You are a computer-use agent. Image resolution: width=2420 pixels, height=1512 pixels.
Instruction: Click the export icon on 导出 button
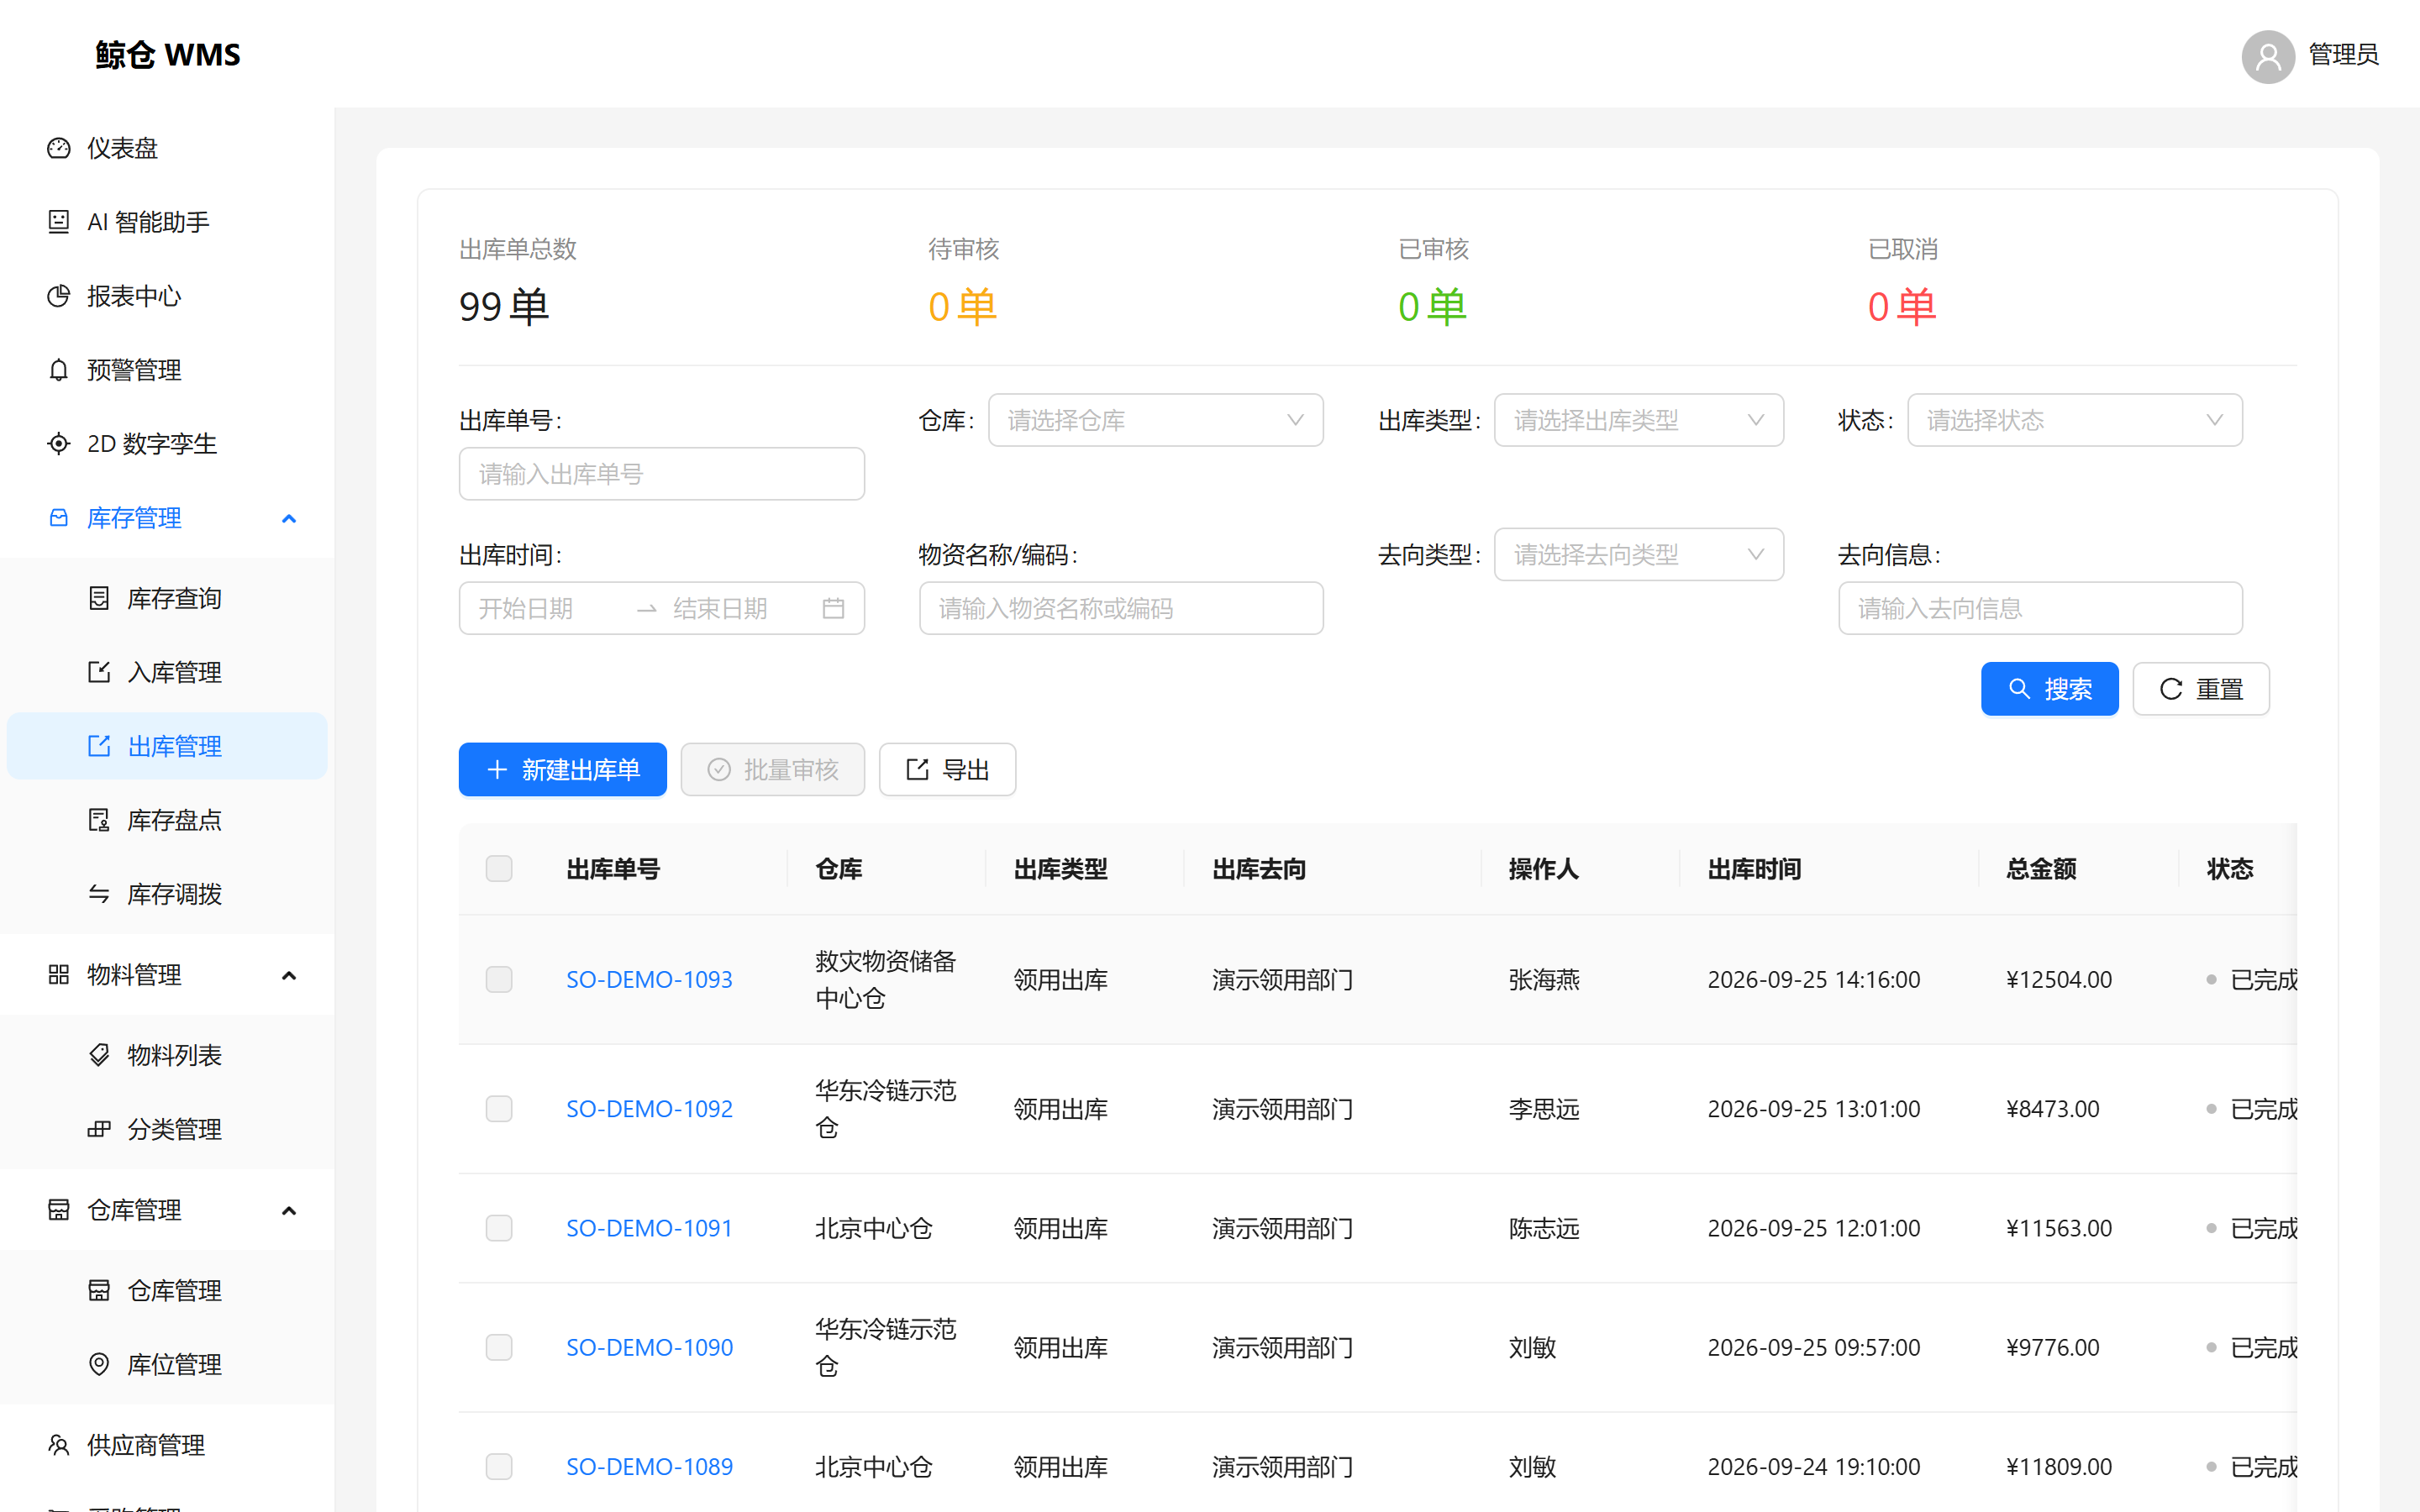pyautogui.click(x=917, y=769)
